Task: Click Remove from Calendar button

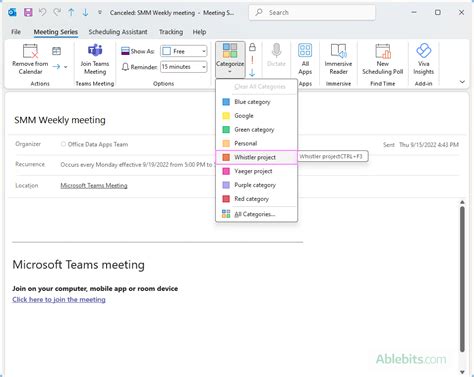Action: [30, 59]
